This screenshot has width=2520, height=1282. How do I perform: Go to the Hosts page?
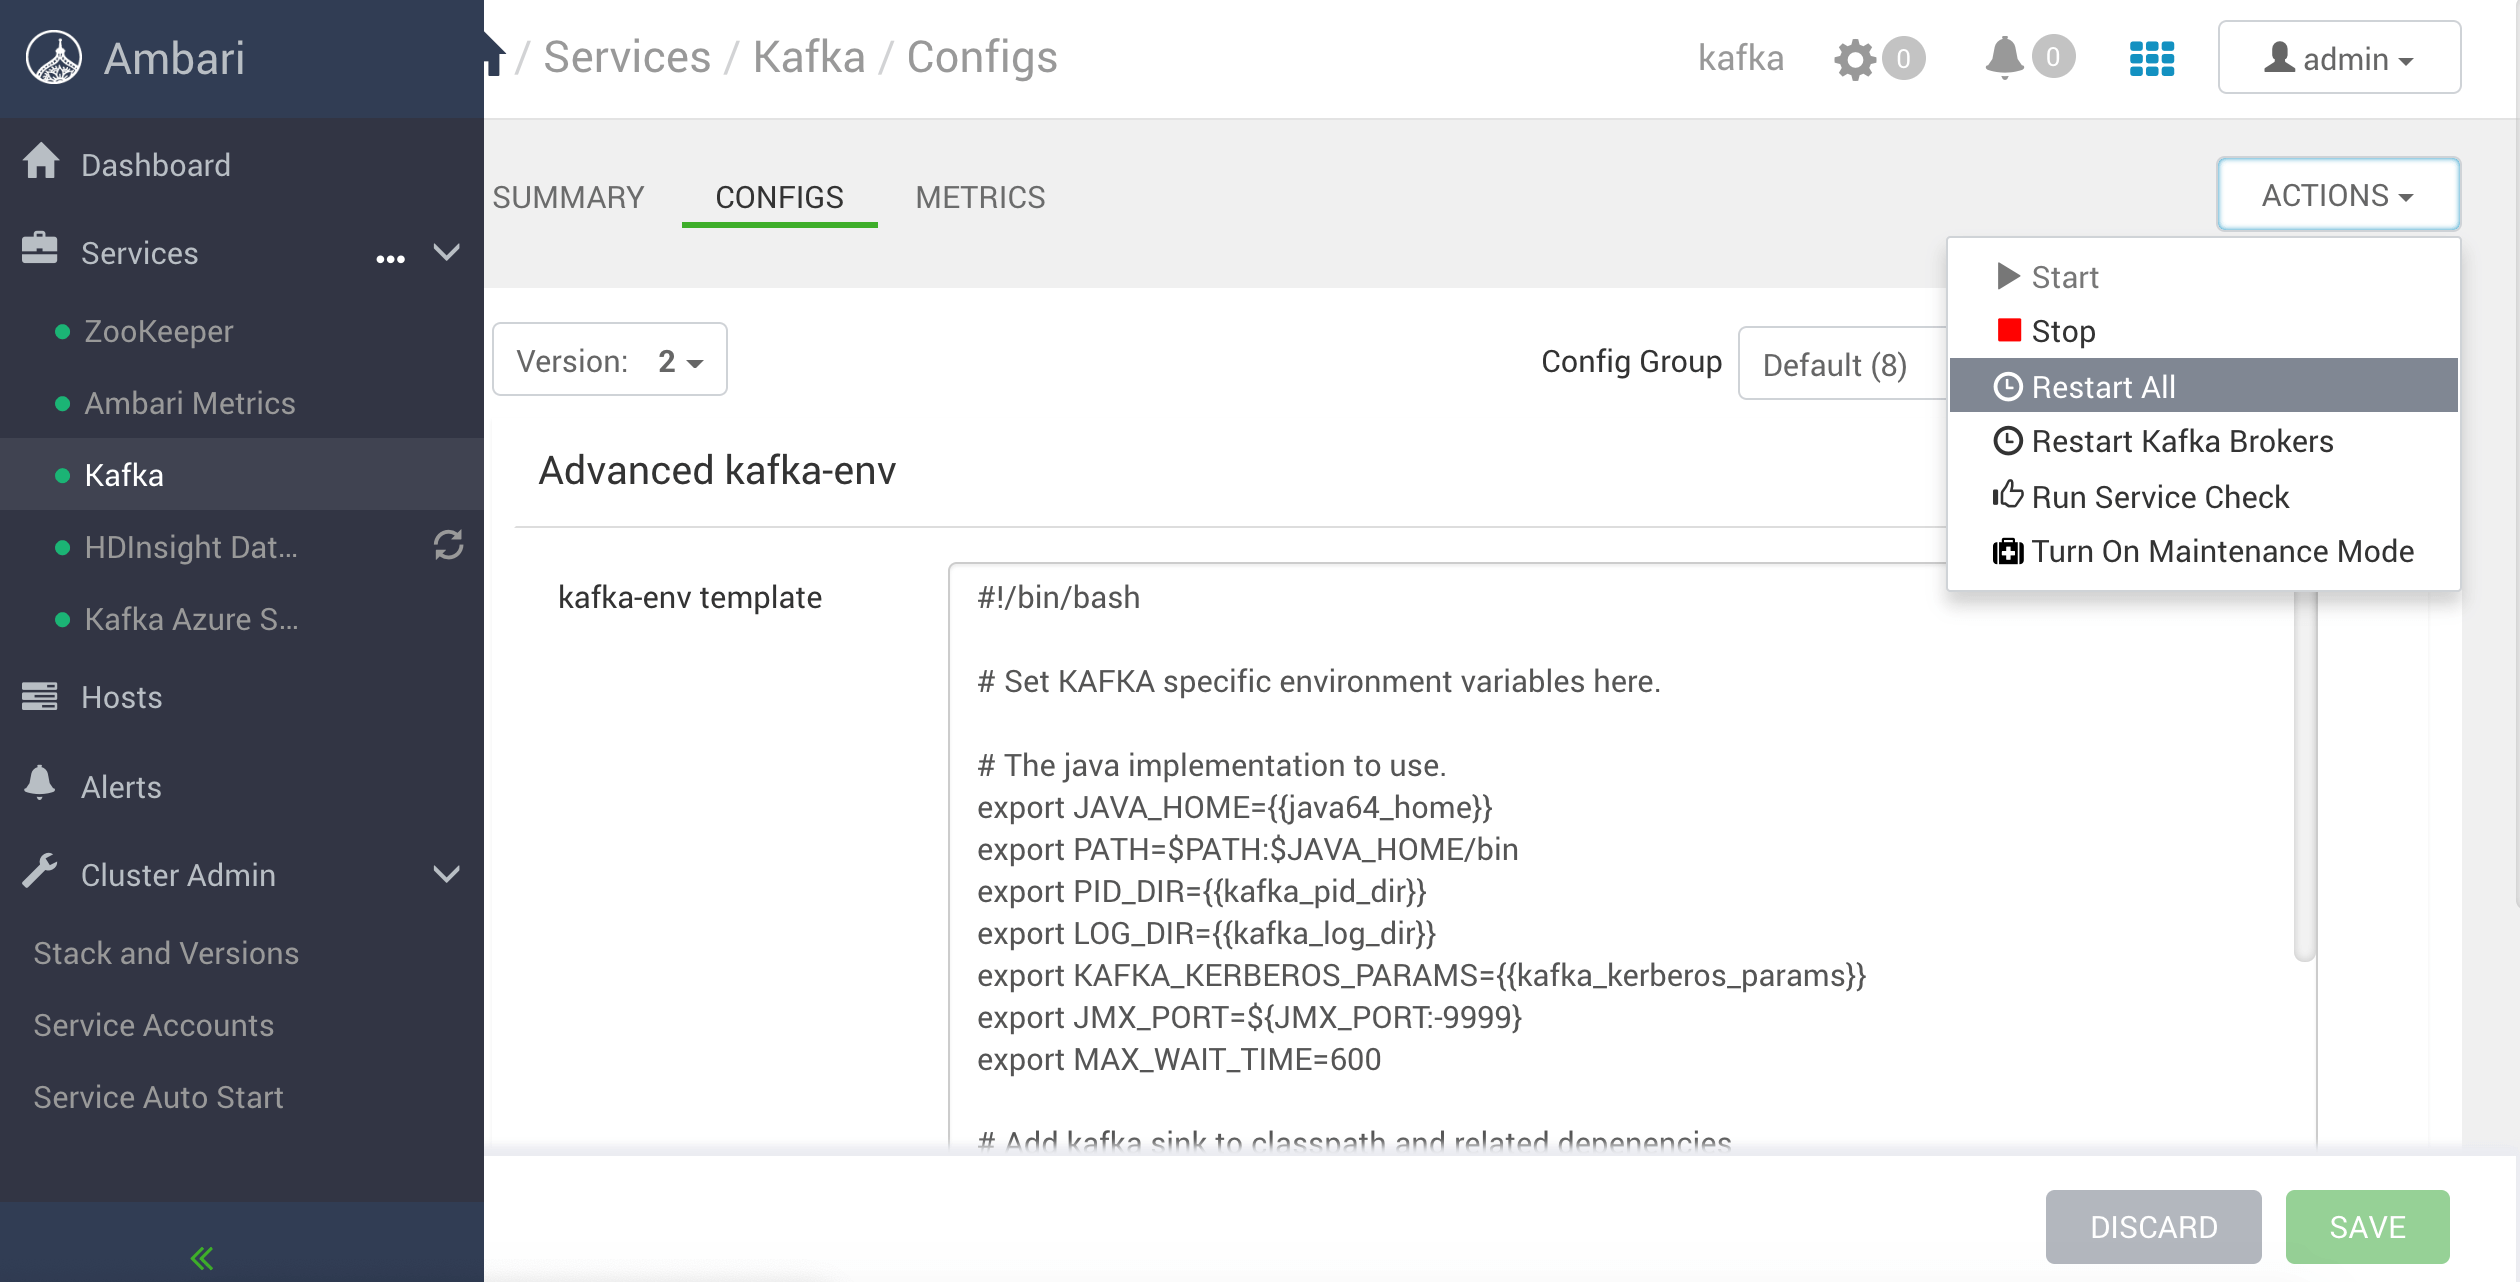[x=122, y=697]
